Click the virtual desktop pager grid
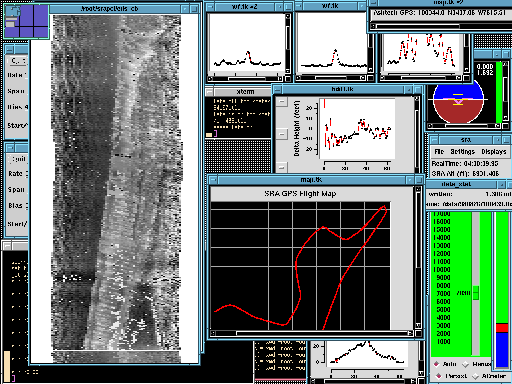Screen dimensions: 512x384 tap(26, 21)
